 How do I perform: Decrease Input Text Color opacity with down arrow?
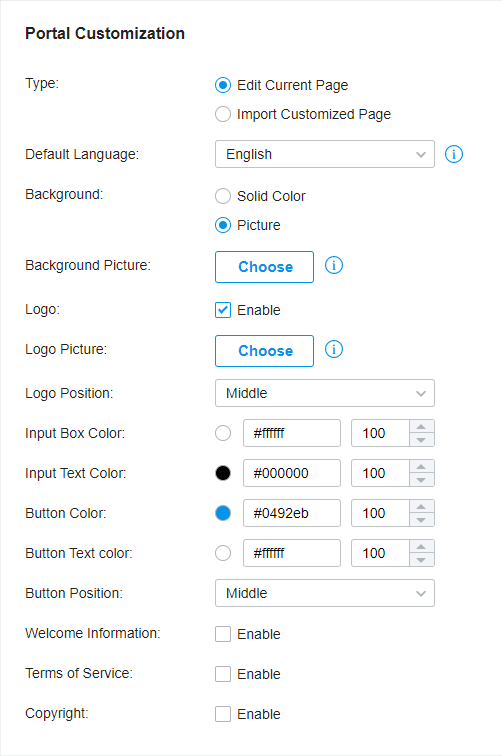coord(421,480)
